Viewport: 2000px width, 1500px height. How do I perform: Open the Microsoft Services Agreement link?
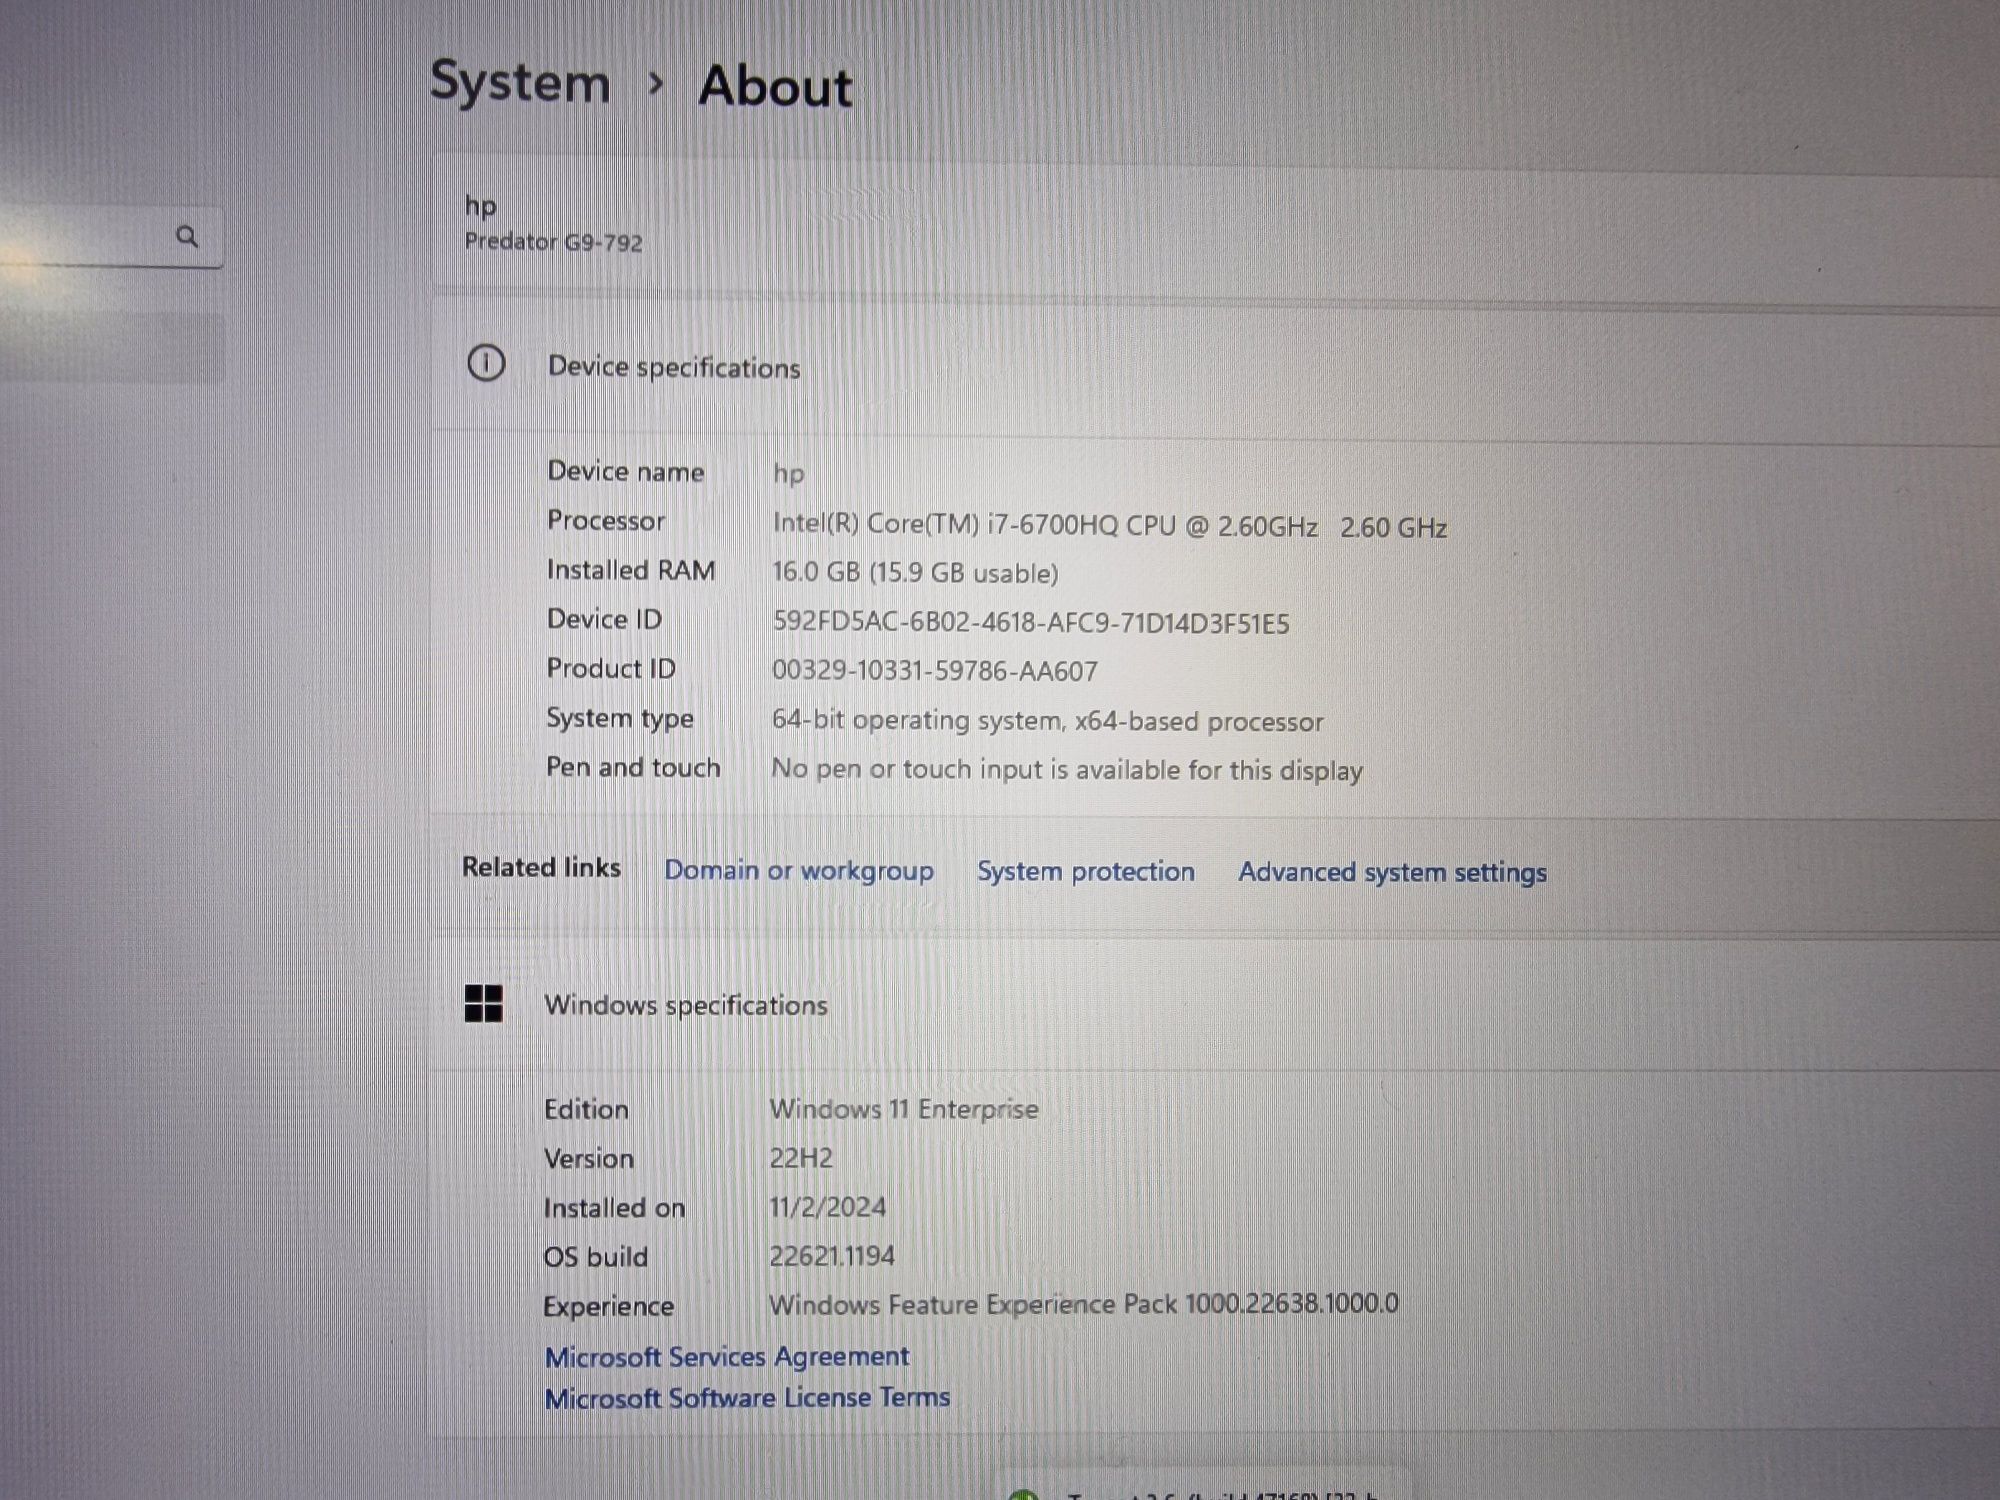[727, 1357]
